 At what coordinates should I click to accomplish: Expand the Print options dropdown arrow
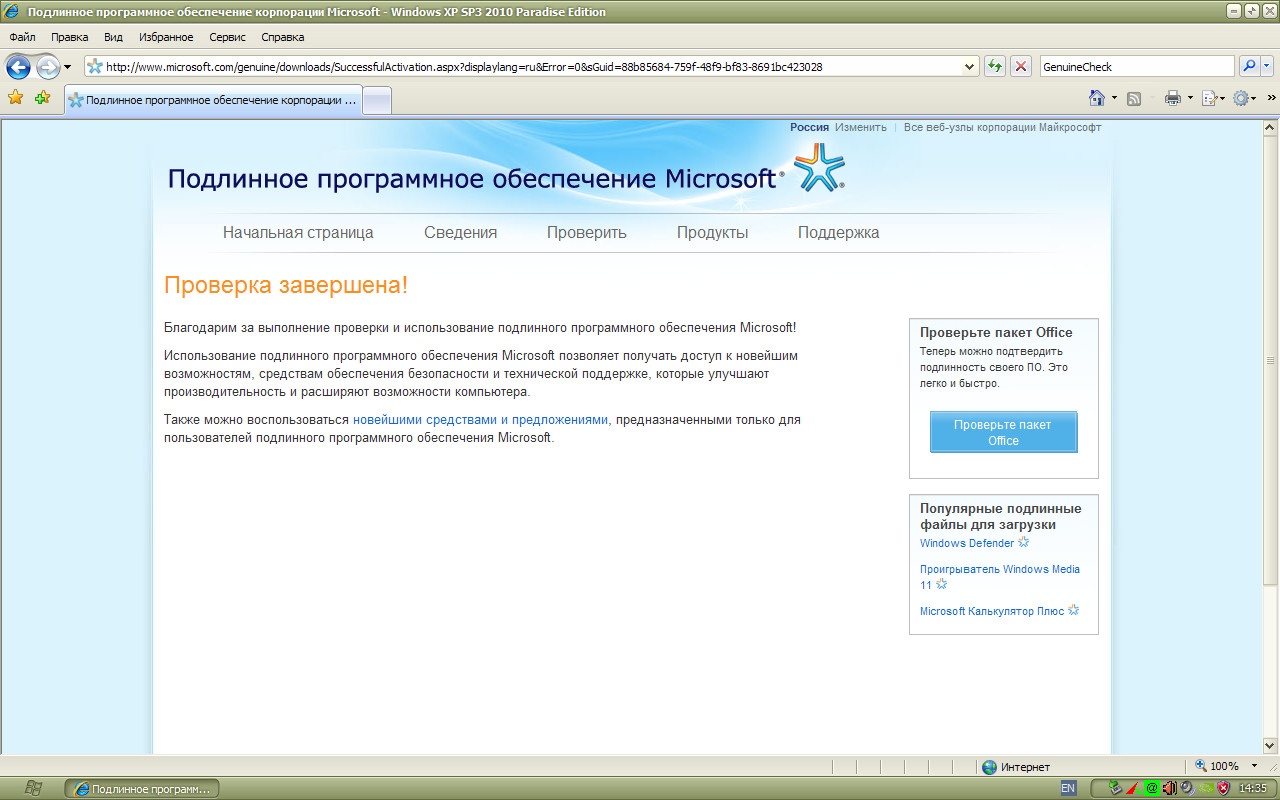coord(1190,98)
